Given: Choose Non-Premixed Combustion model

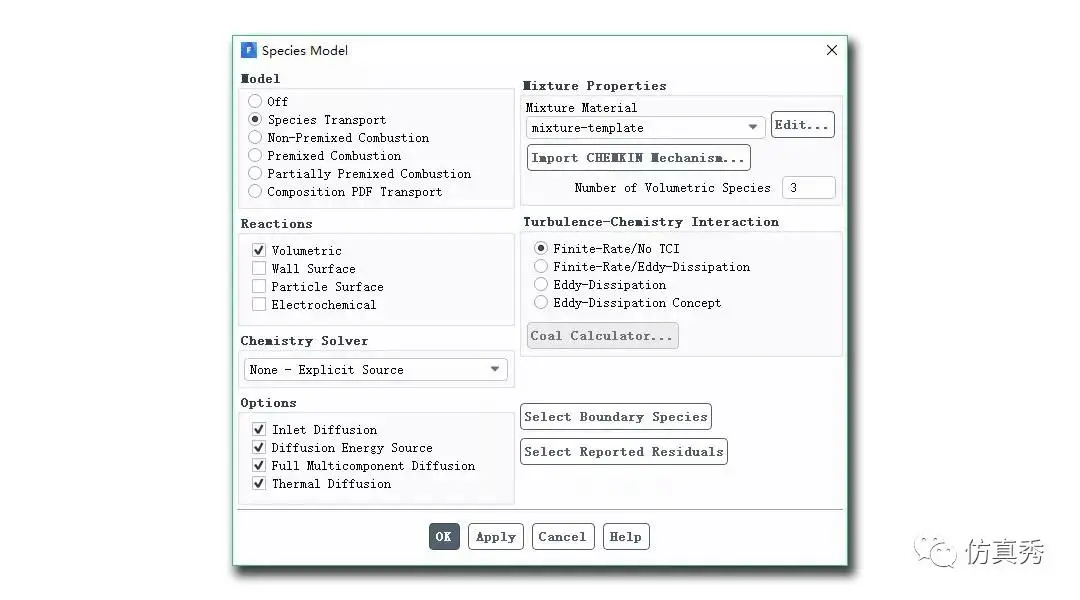Looking at the screenshot, I should coord(255,137).
